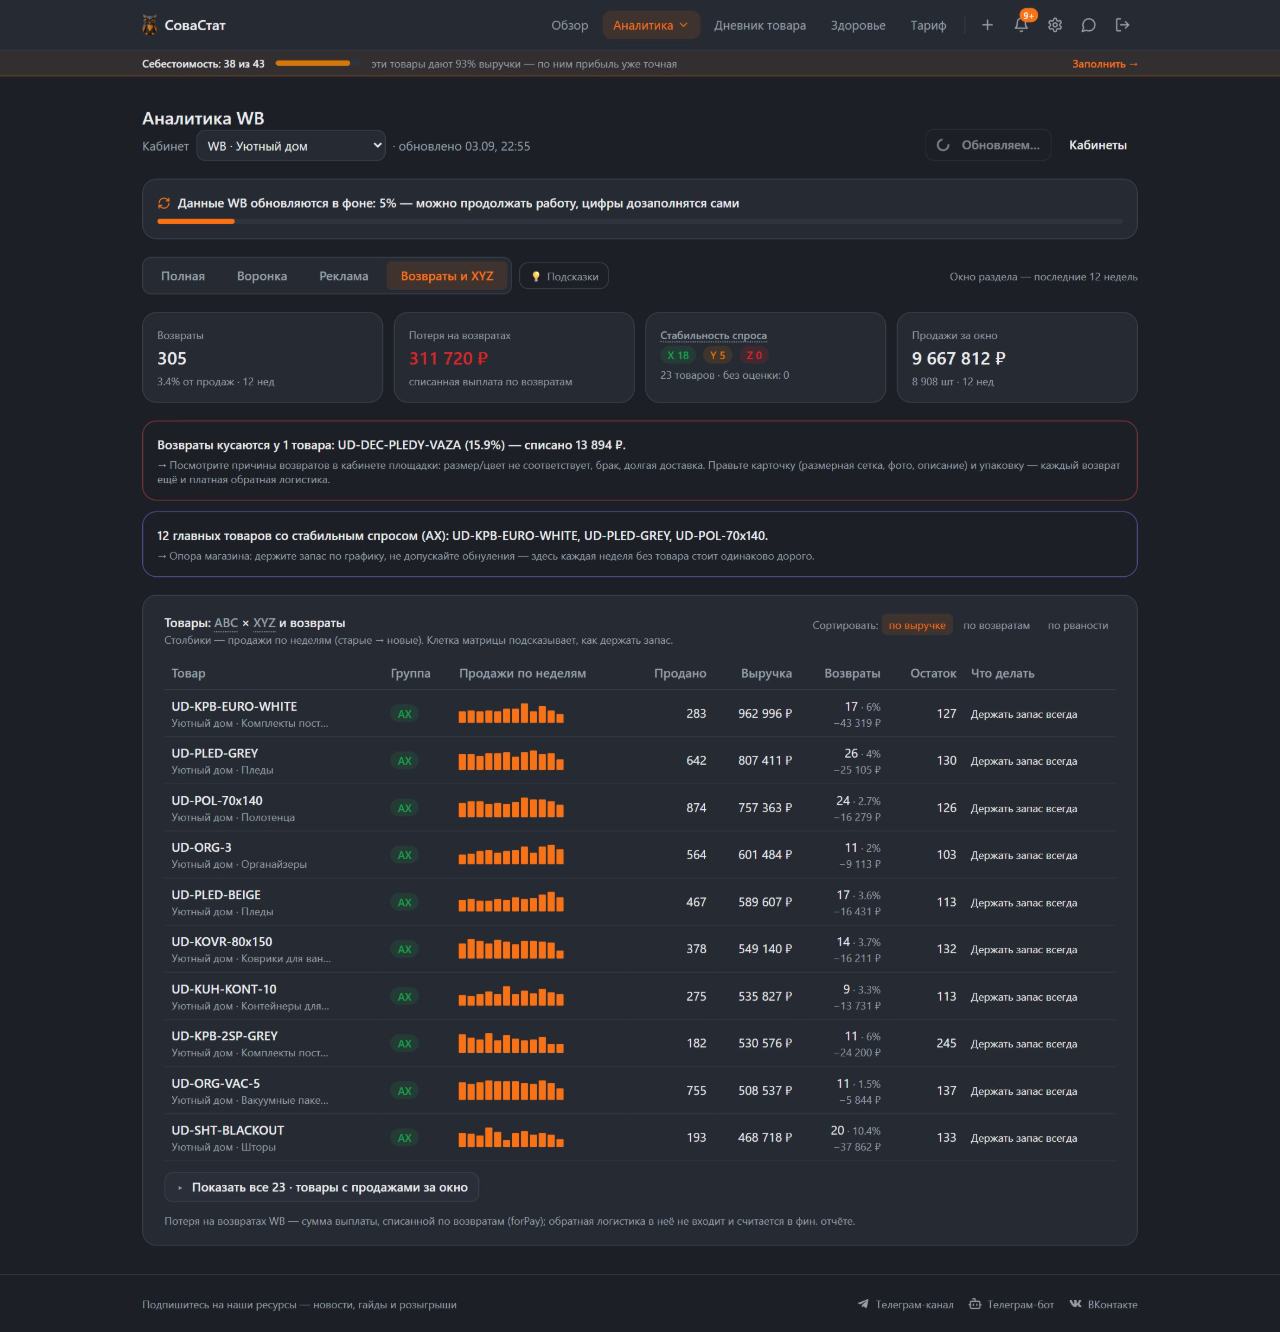Sort products by выручке
This screenshot has width=1280, height=1332.
point(917,625)
